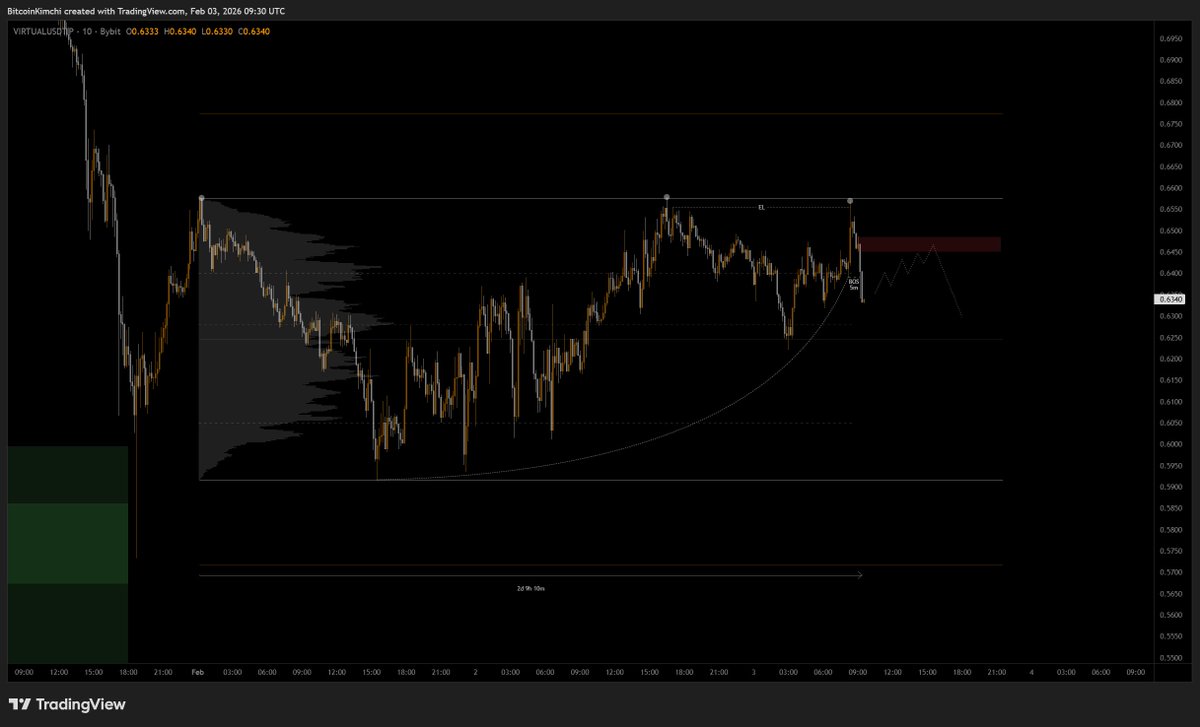
Task: Click the date label '3' on time axis
Action: pos(753,672)
